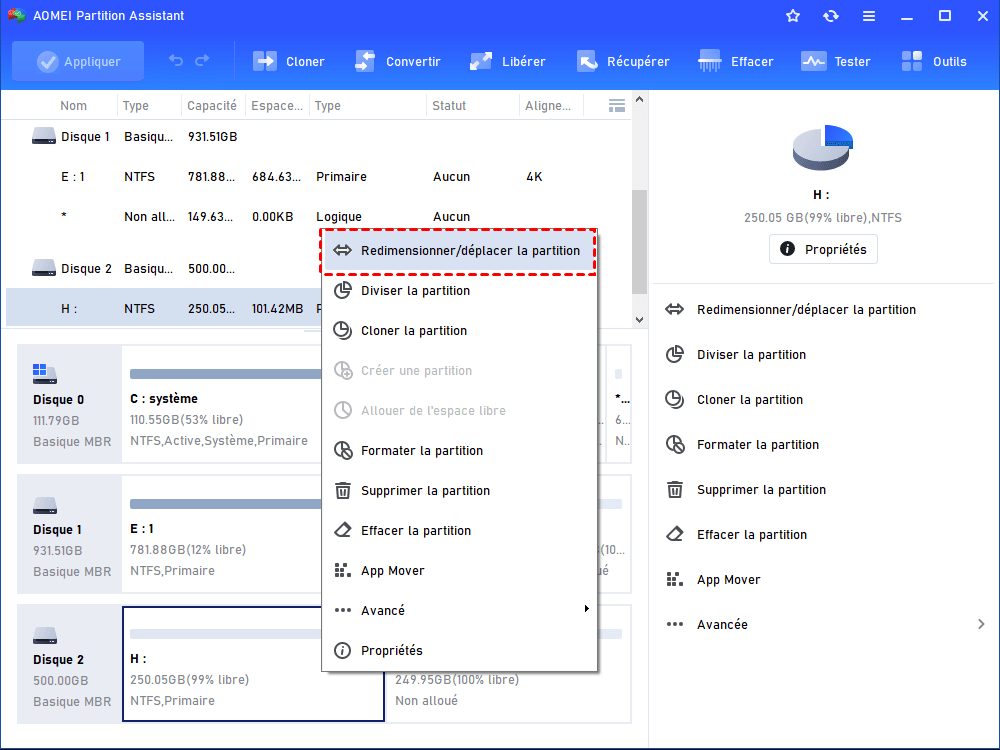Viewport: 1000px width, 750px height.
Task: Click the clone partition icon in right panel
Action: click(675, 400)
